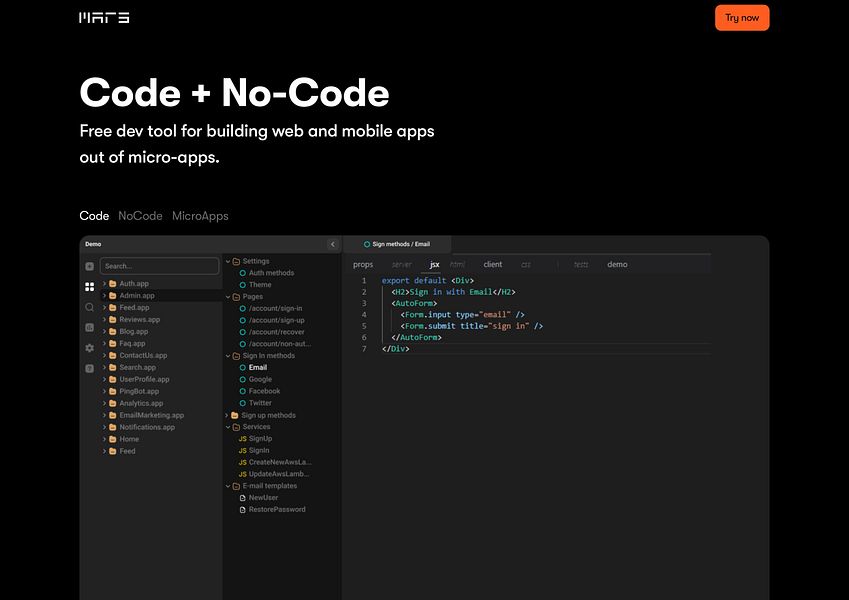Switch to the MicroApps tab
The width and height of the screenshot is (849, 600).
coord(200,216)
